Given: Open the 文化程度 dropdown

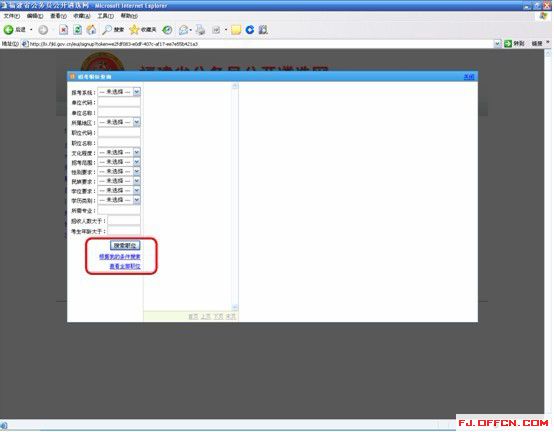Looking at the screenshot, I should click(x=119, y=152).
